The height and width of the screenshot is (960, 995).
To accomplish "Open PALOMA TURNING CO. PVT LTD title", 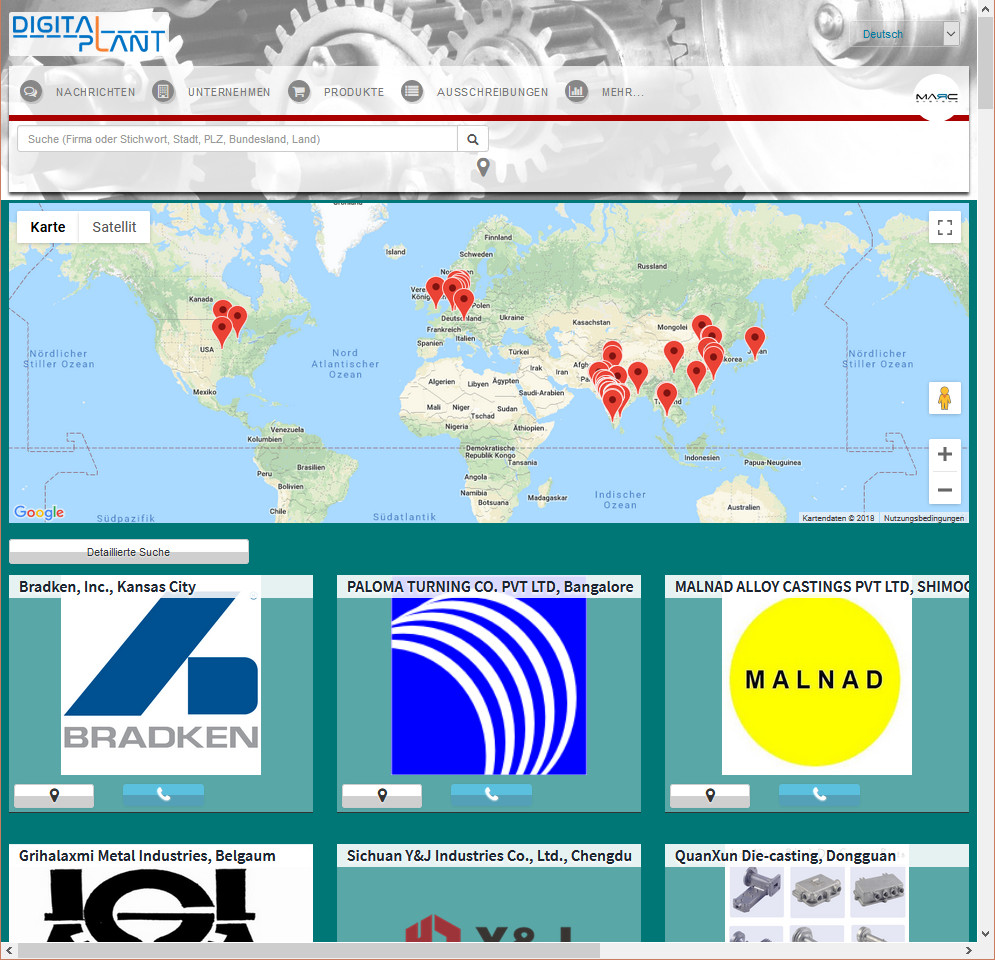I will pyautogui.click(x=490, y=587).
